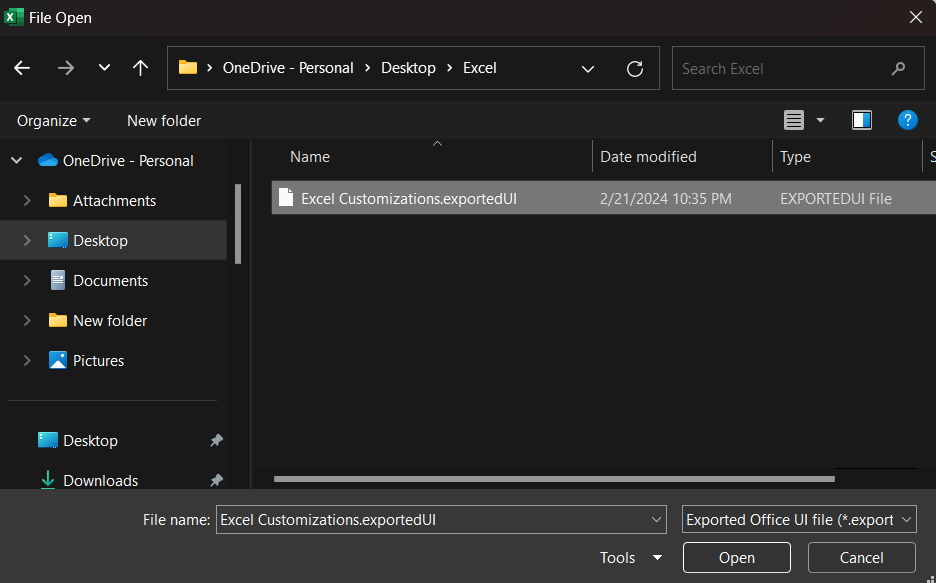Go forward with the right arrow
The width and height of the screenshot is (936, 583).
click(x=66, y=68)
